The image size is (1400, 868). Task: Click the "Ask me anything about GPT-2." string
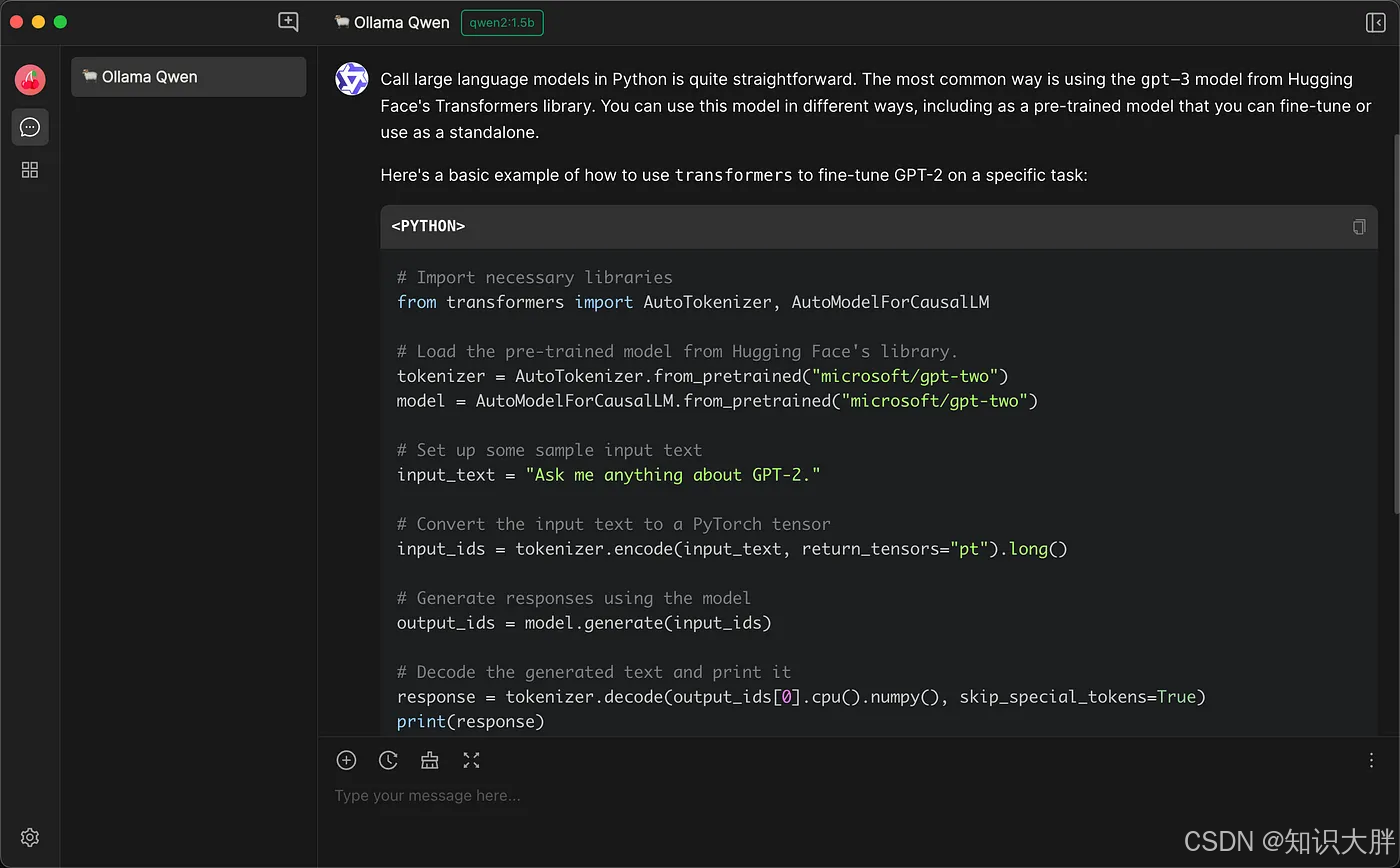coord(673,475)
